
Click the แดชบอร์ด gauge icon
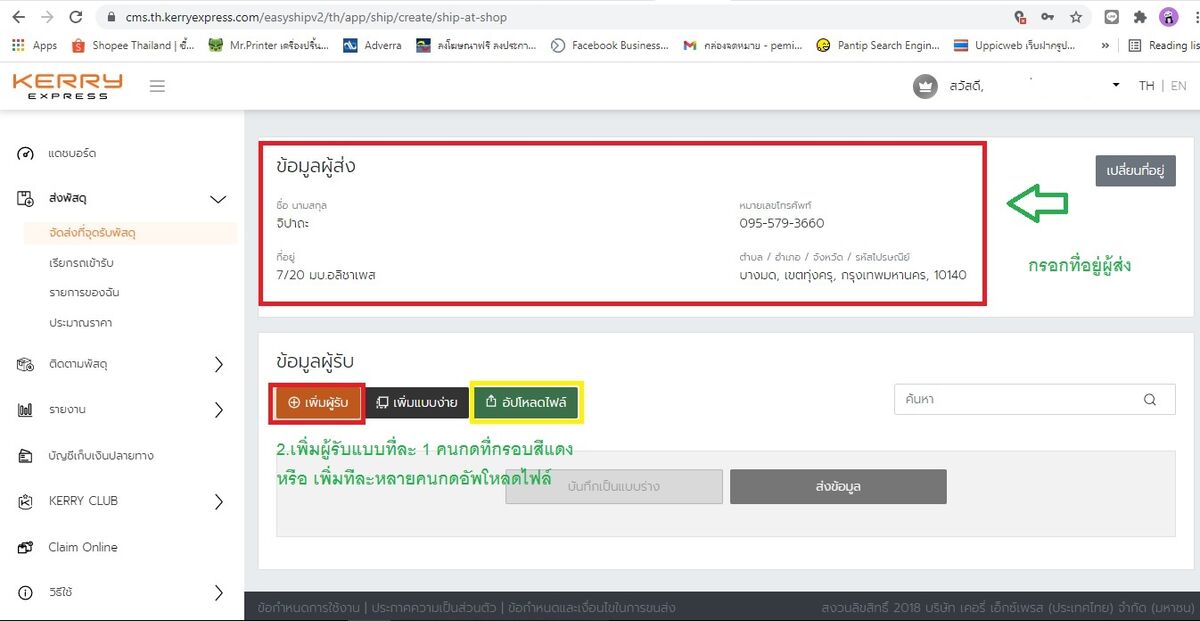(26, 153)
